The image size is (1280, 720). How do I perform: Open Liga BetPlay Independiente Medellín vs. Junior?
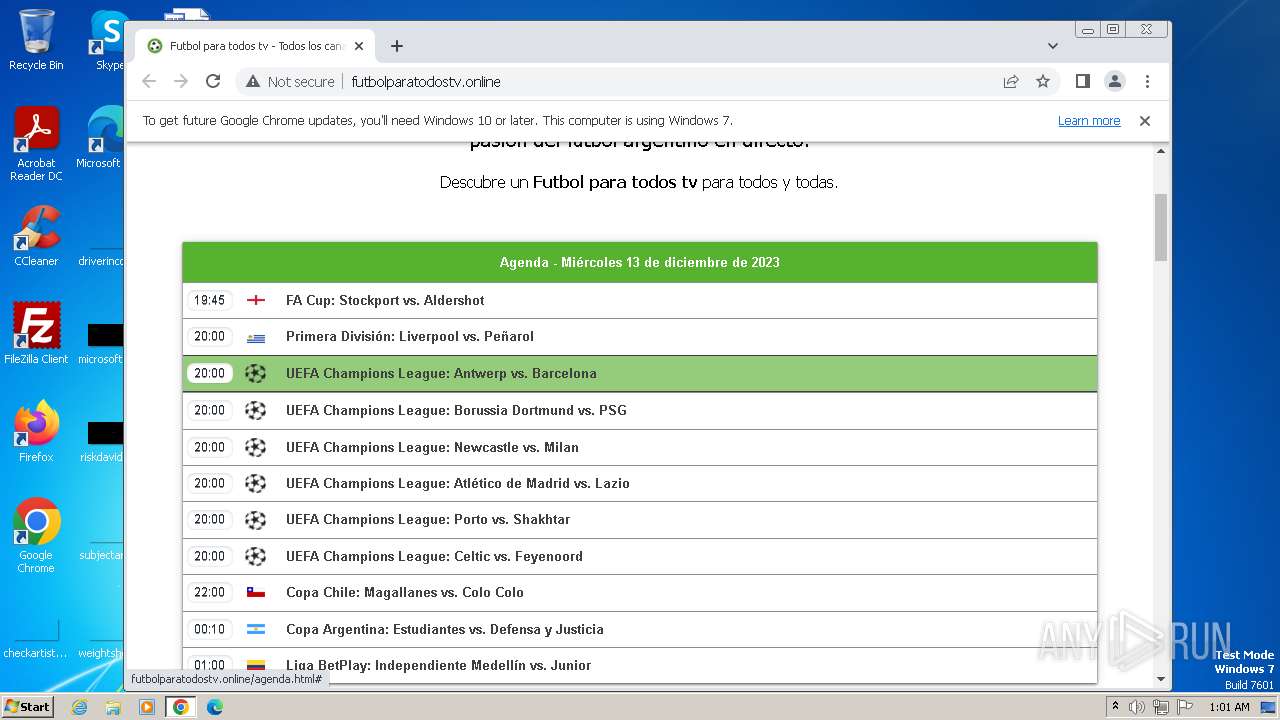click(640, 666)
